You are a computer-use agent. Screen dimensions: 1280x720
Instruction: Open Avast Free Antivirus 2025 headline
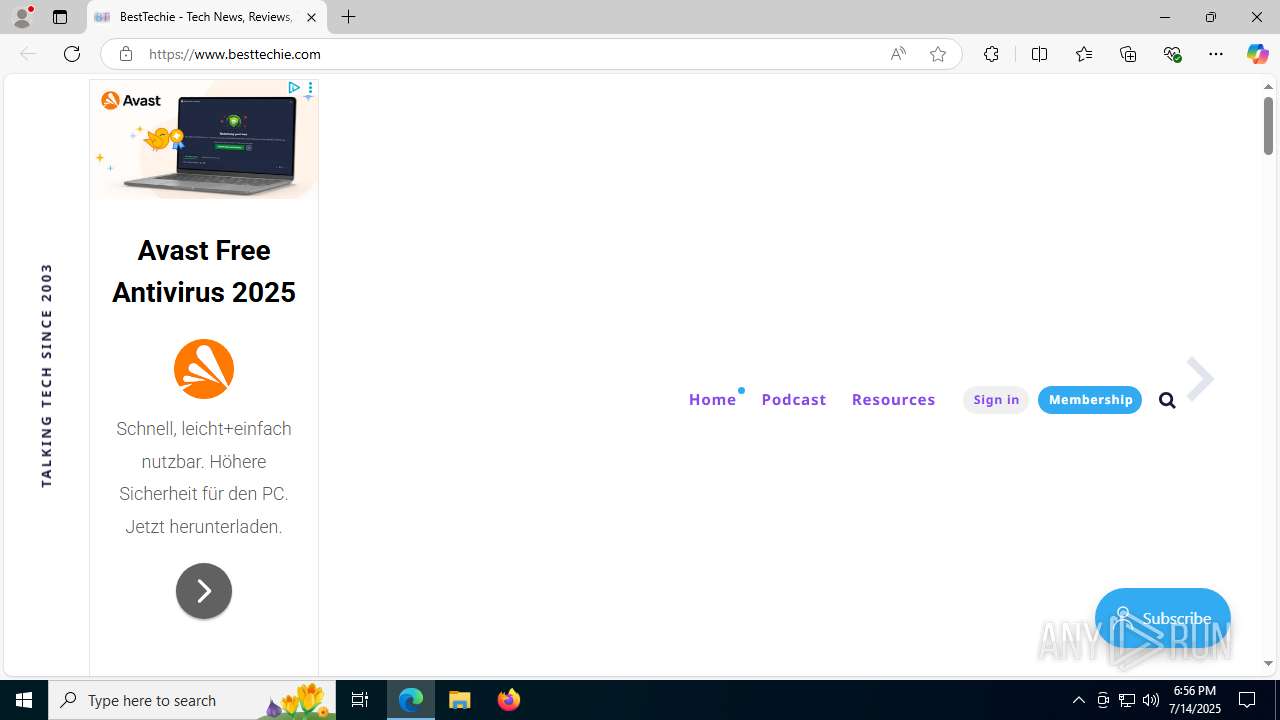point(204,271)
